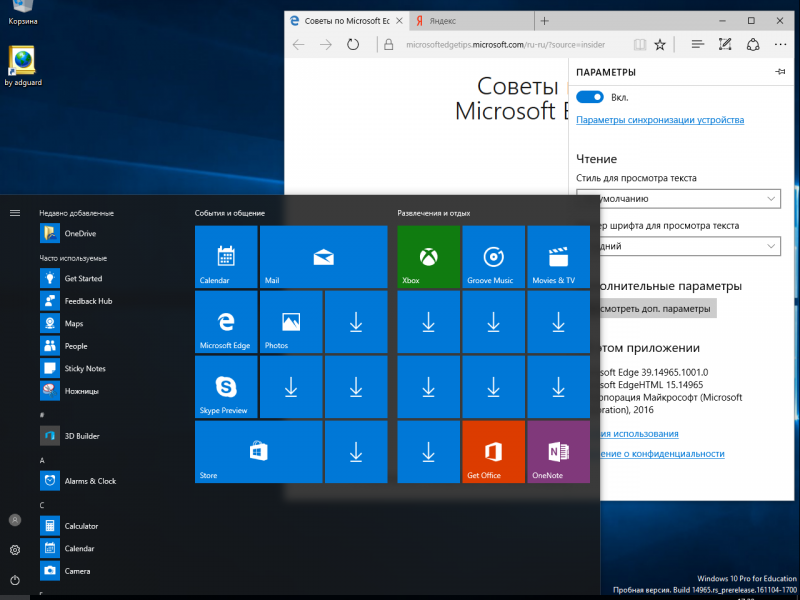Open the green Xbox tile
Image resolution: width=800 pixels, height=600 pixels.
[429, 257]
